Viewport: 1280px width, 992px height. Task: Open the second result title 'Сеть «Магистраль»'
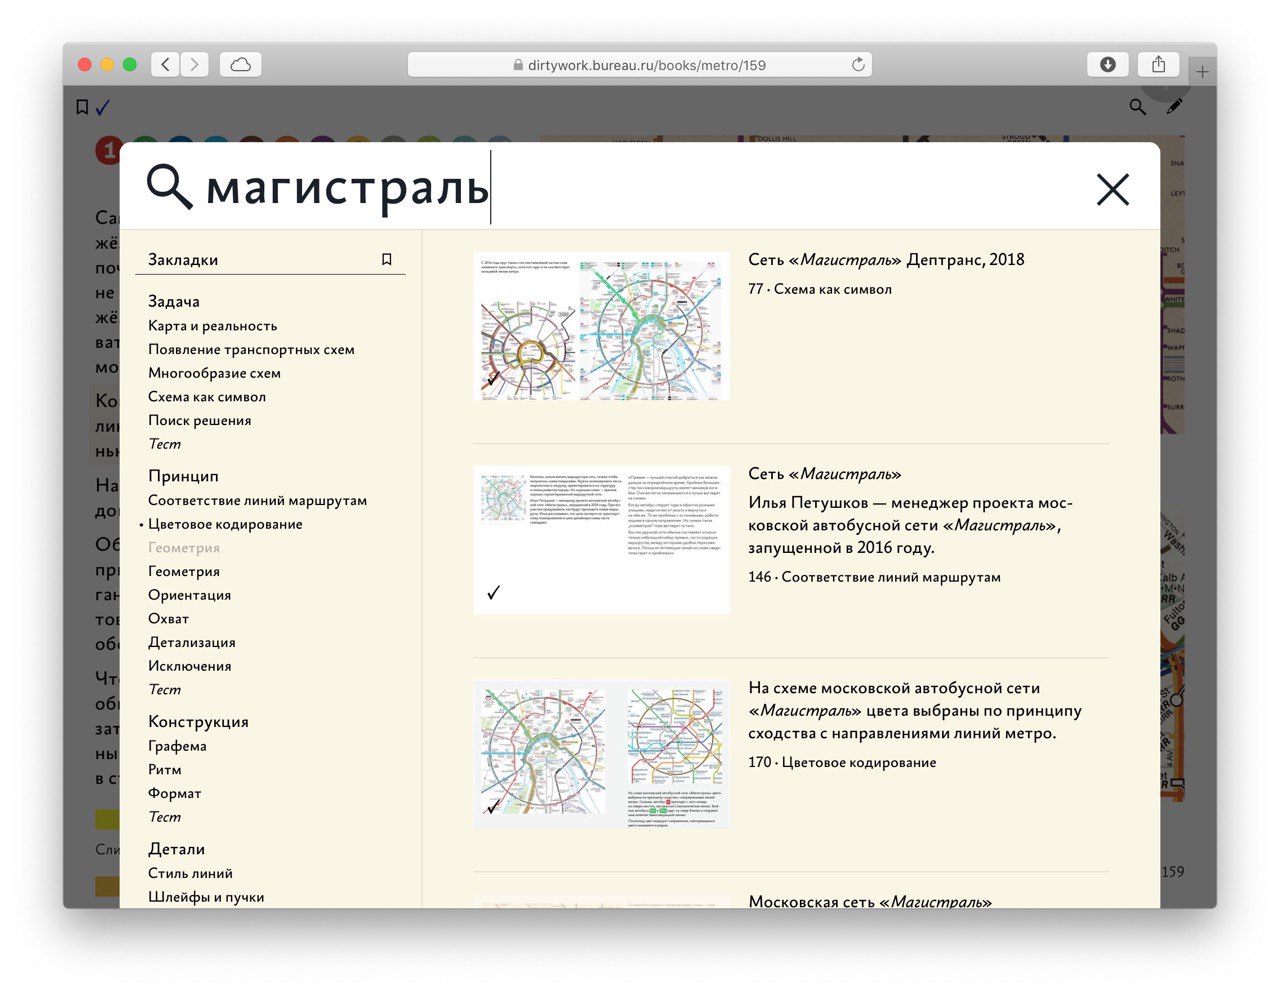(x=825, y=474)
